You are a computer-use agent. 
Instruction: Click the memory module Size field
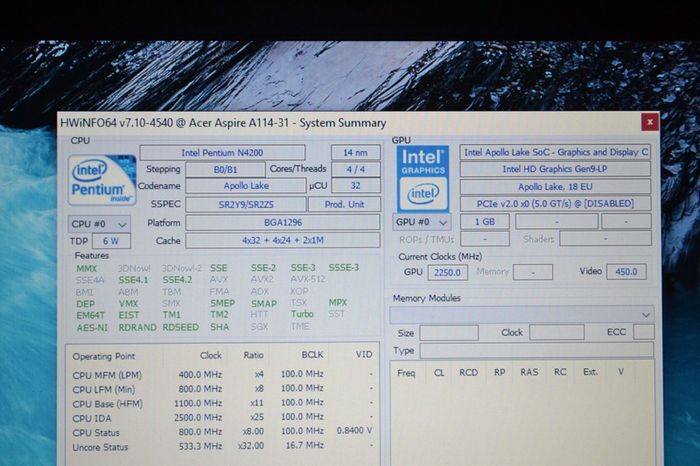tap(449, 333)
